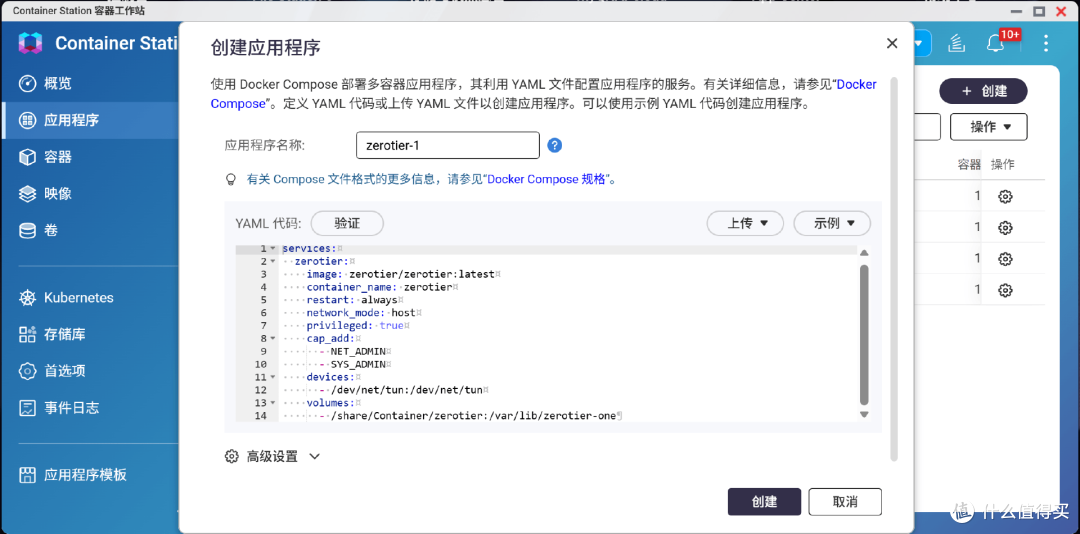This screenshot has width=1080, height=534.
Task: Click the 容器 cube icon
Action: click(27, 157)
